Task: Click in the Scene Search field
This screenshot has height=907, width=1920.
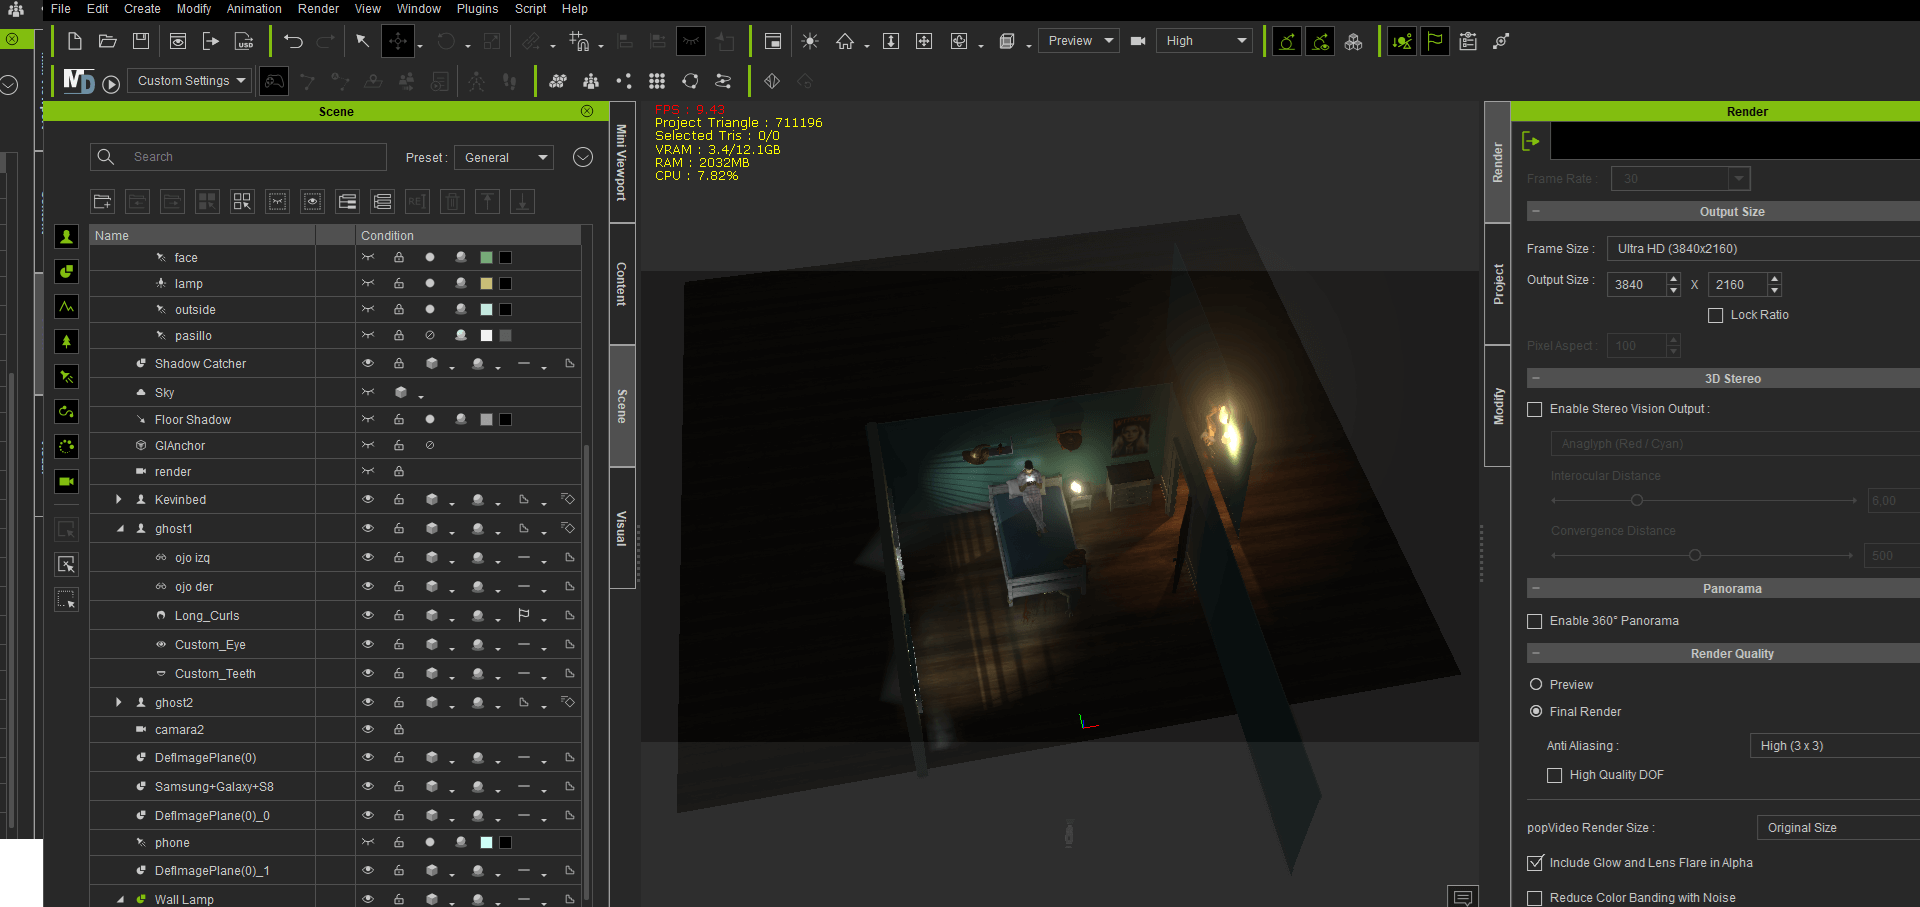Action: 238,157
